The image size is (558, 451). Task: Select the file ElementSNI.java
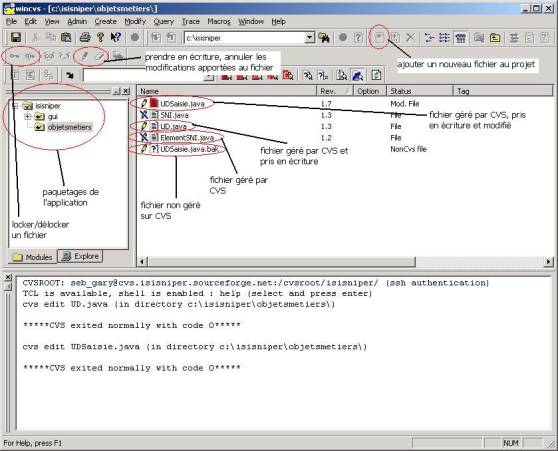(x=187, y=138)
